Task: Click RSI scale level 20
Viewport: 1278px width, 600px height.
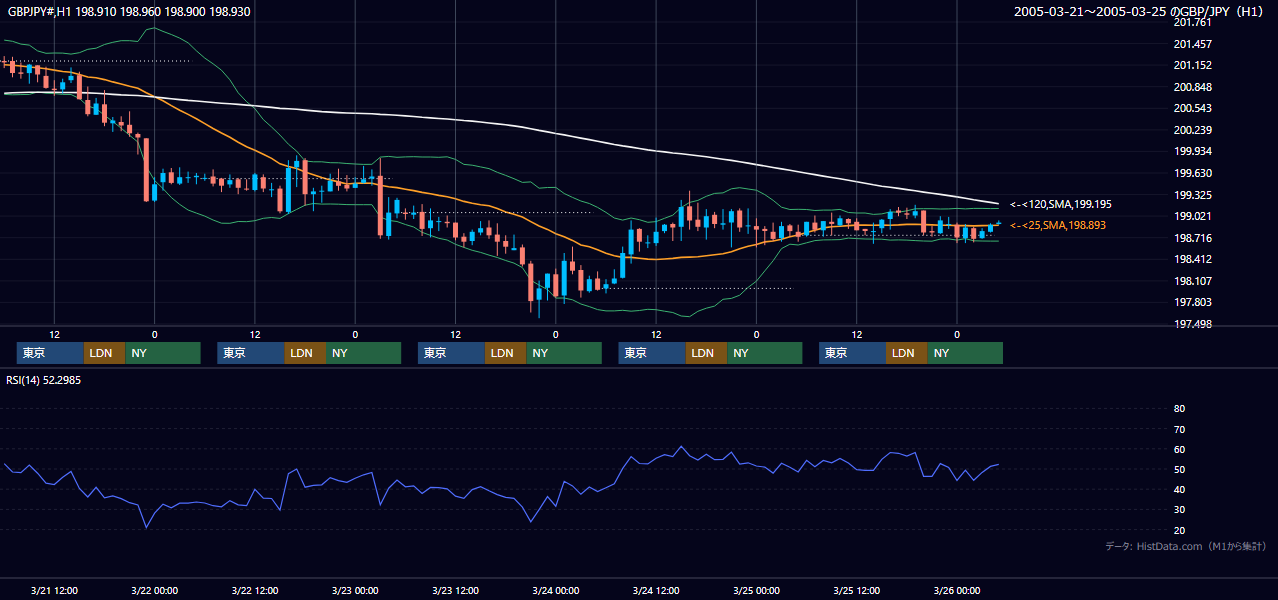Action: point(1179,530)
